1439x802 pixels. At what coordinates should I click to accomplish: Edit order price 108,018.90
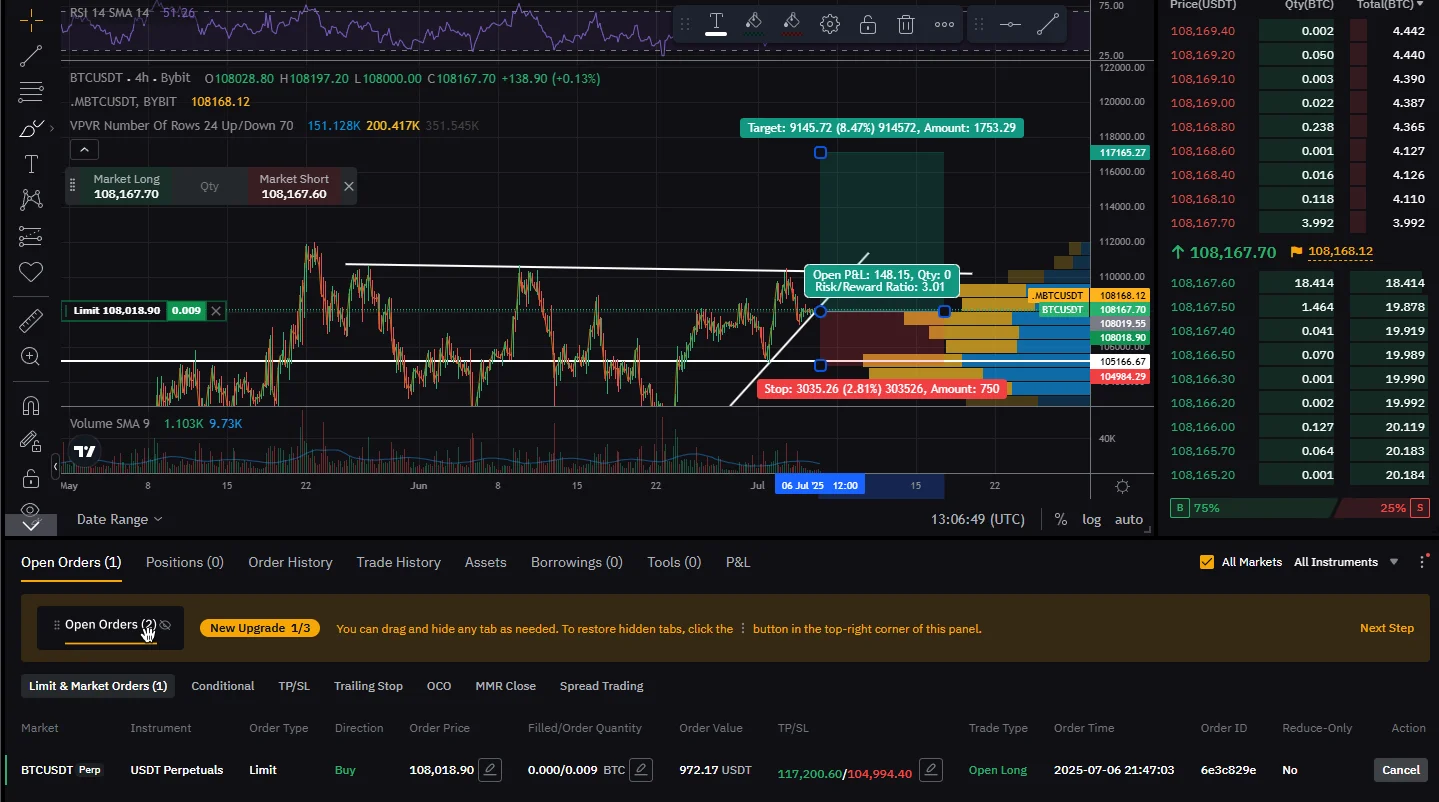pyautogui.click(x=490, y=770)
